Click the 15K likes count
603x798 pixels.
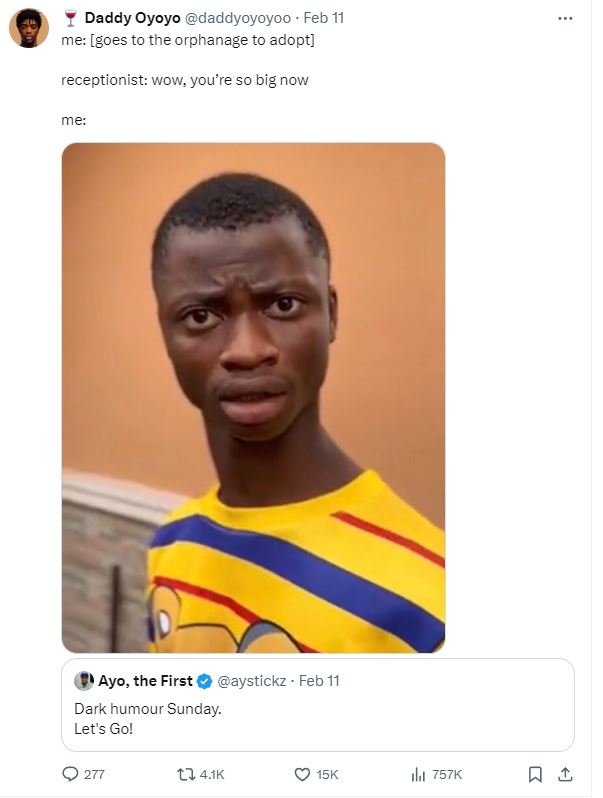click(328, 774)
